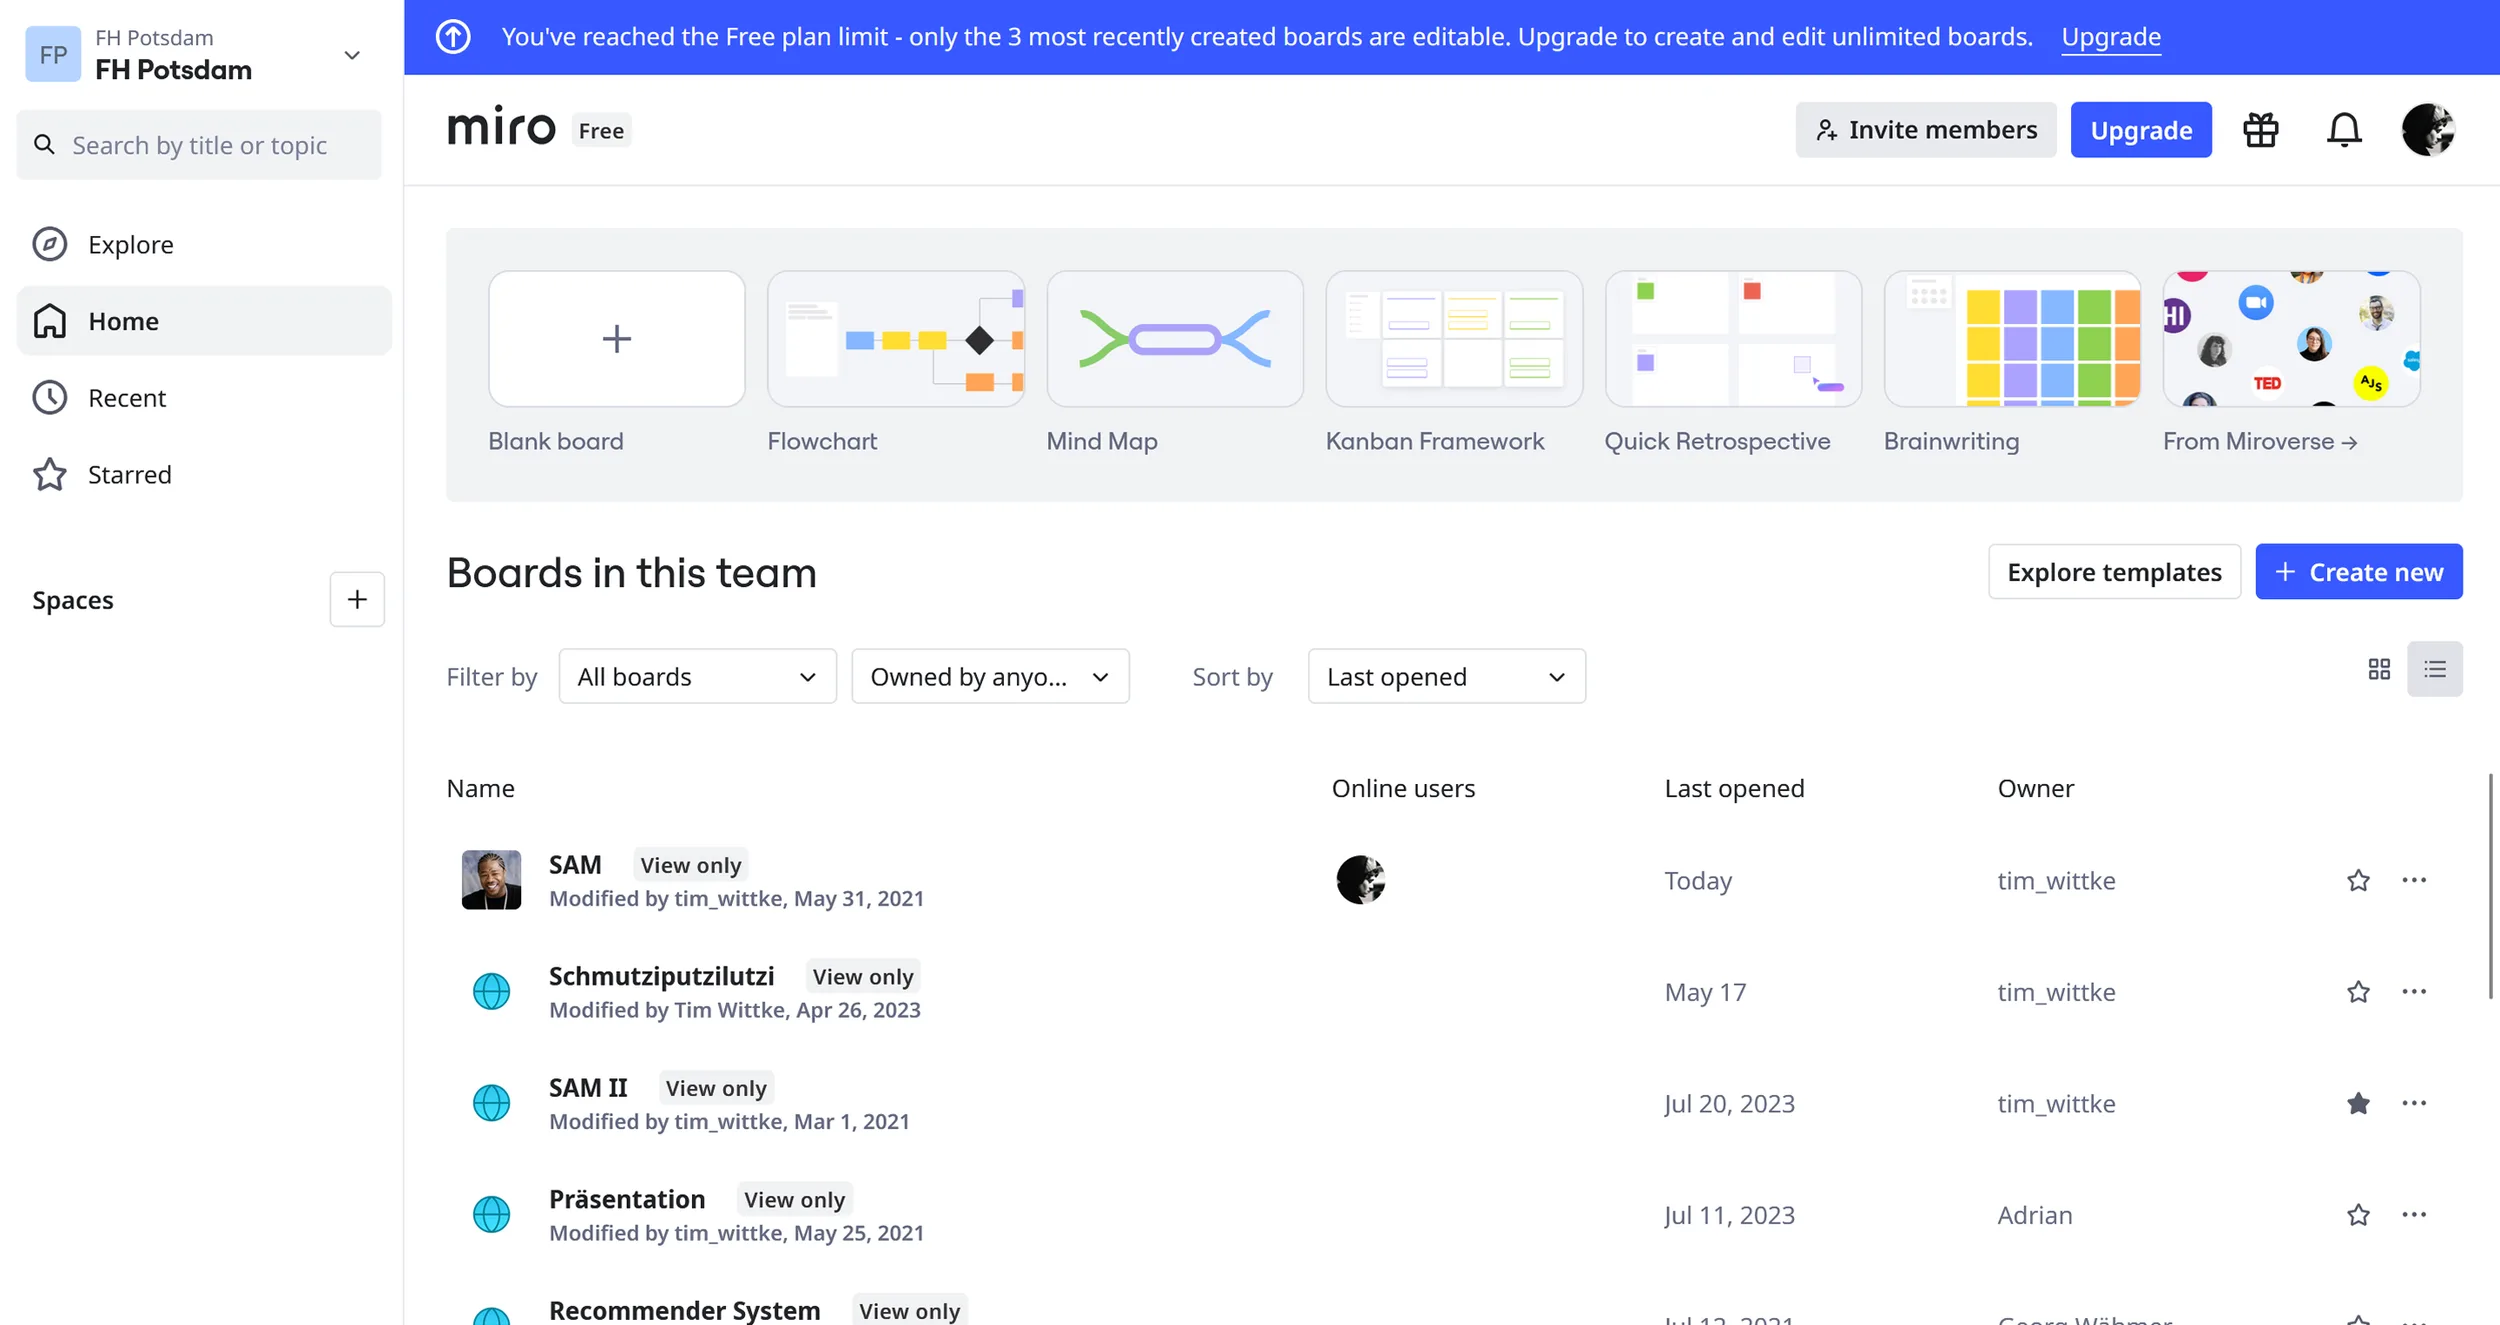Select Home in sidebar

[204, 321]
